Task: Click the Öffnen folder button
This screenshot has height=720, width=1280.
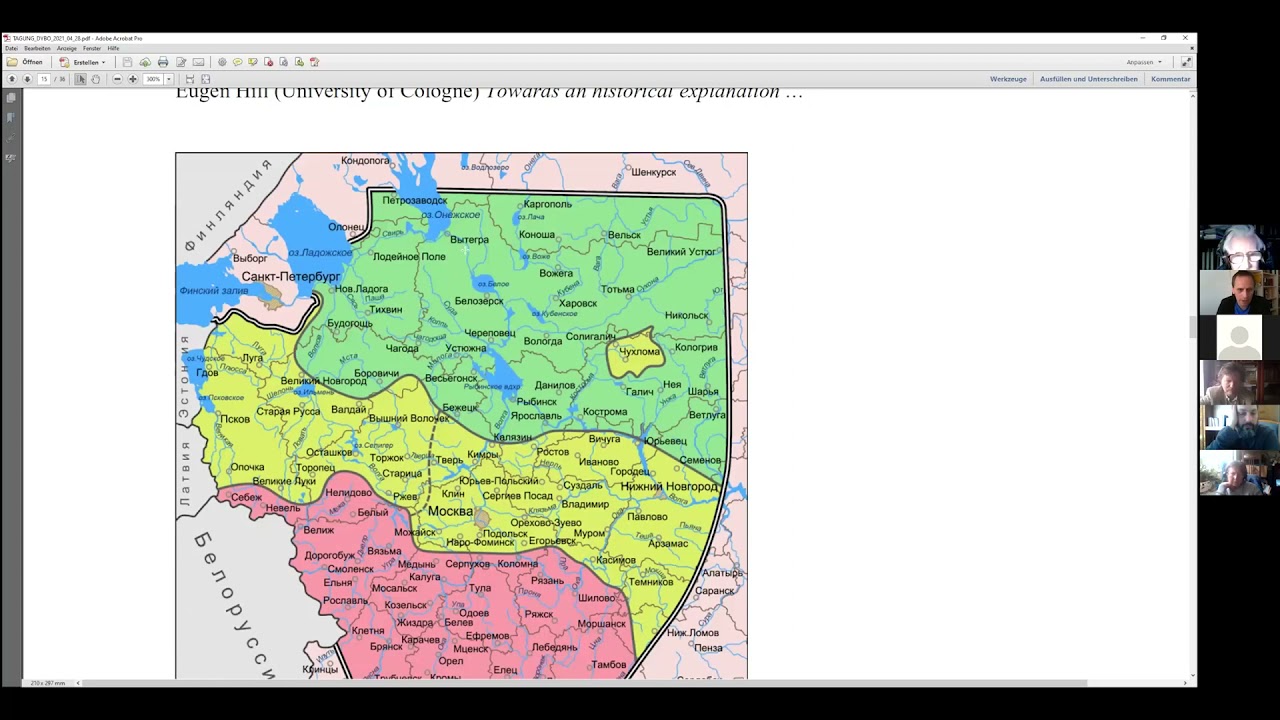Action: click(25, 62)
